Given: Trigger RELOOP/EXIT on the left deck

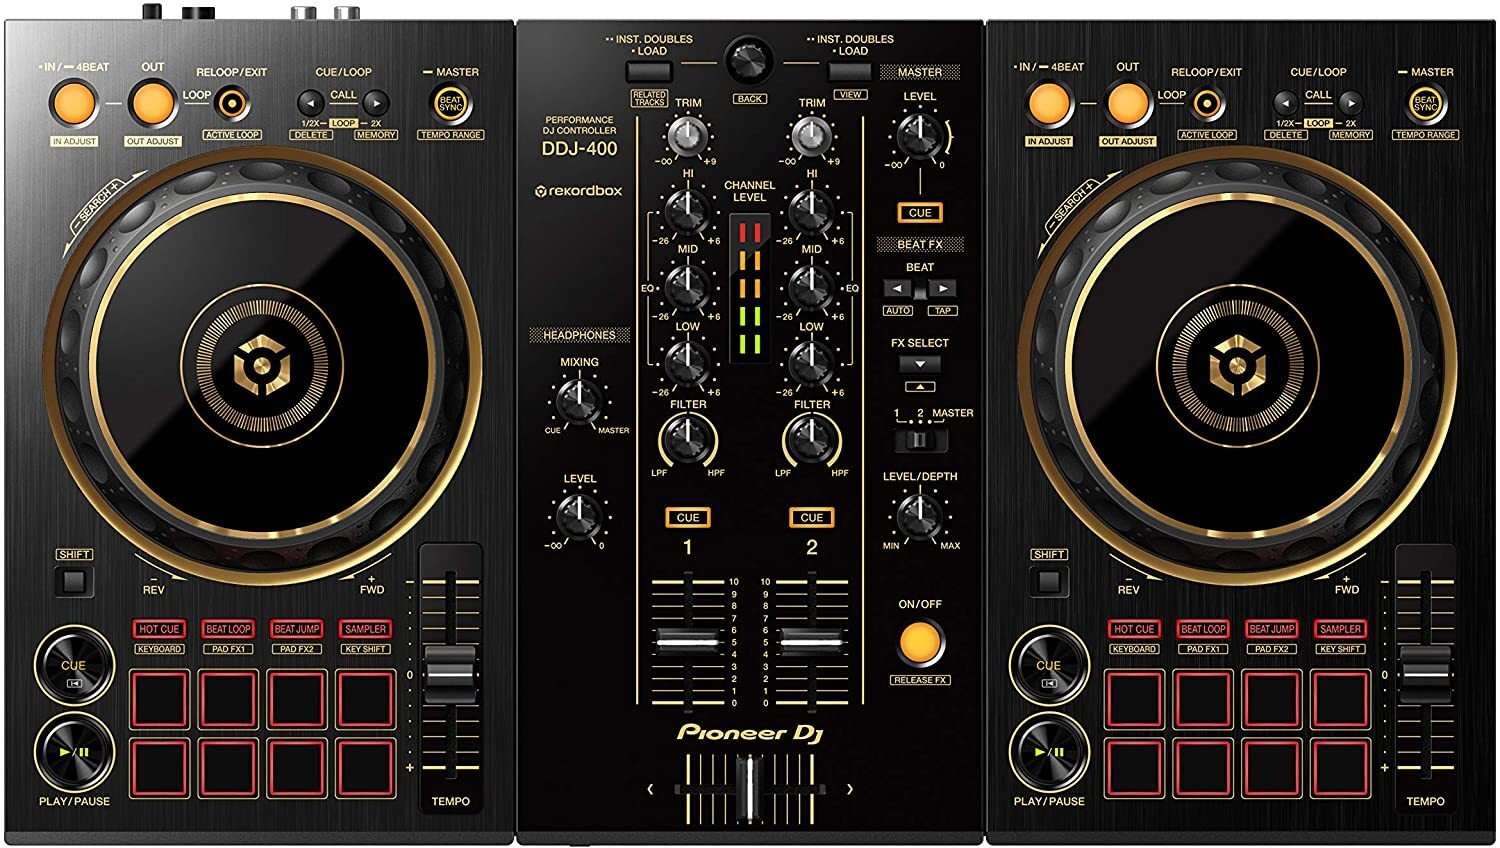Looking at the screenshot, I should (x=232, y=104).
